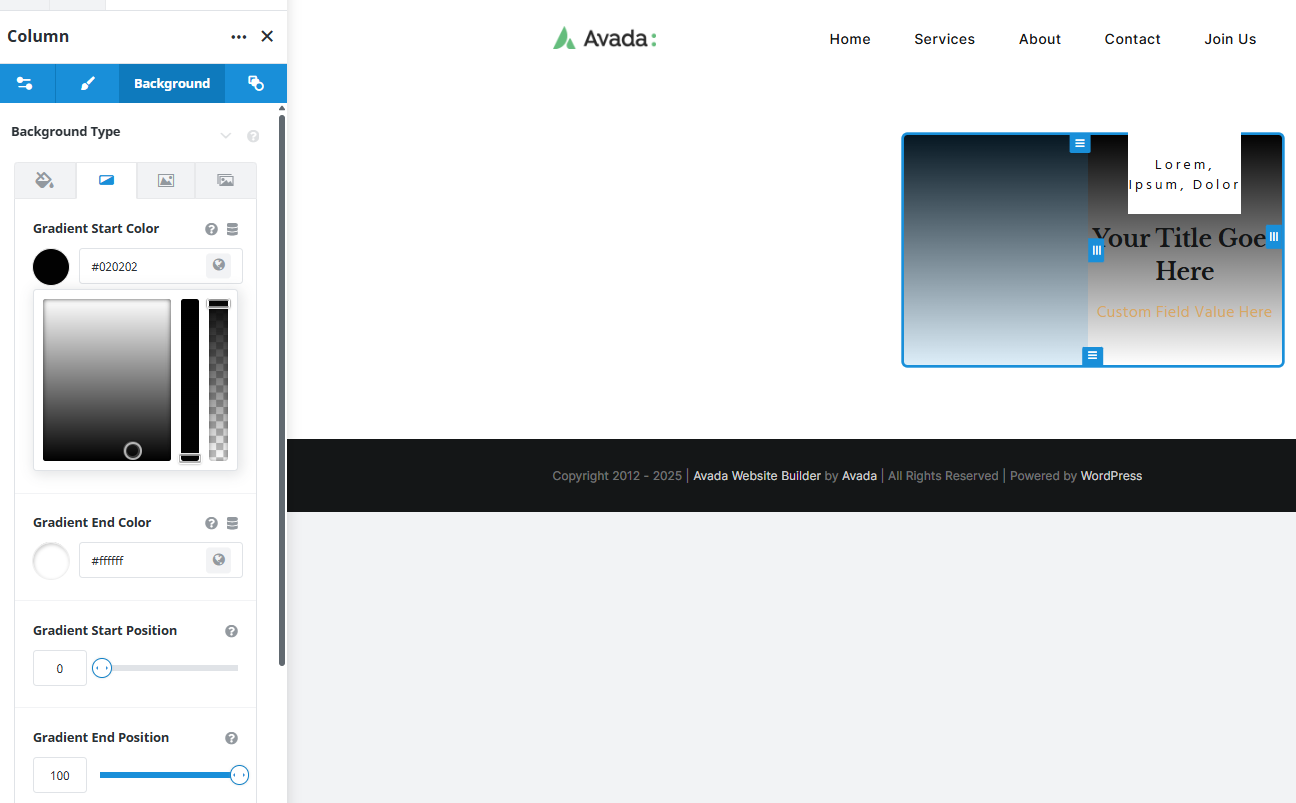Switch to the Background tab
The height and width of the screenshot is (803, 1296).
tap(171, 83)
